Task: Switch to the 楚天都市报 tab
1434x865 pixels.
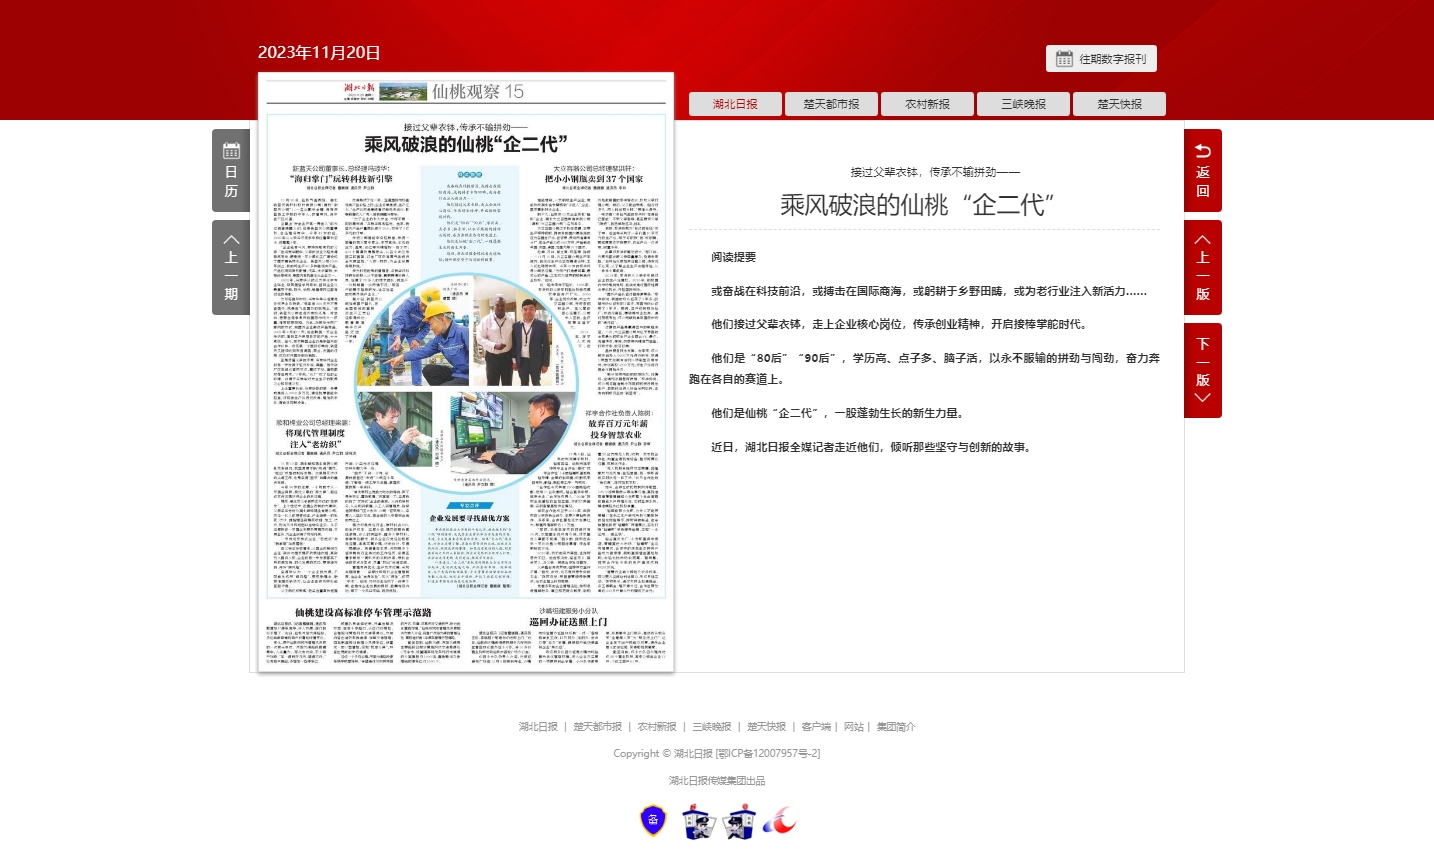Action: [831, 104]
